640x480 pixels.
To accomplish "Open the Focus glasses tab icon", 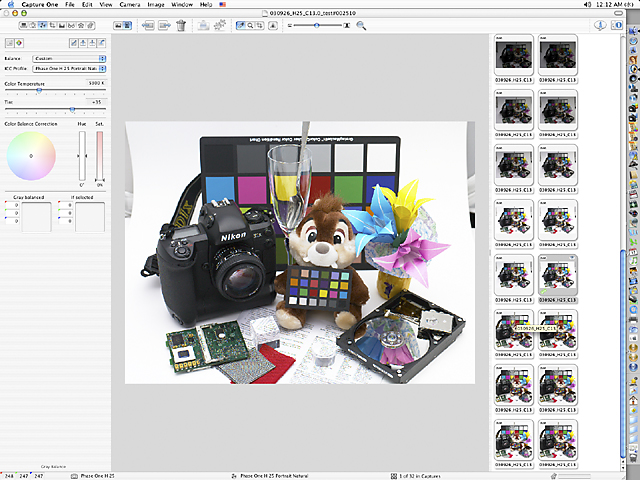I will click(71, 25).
